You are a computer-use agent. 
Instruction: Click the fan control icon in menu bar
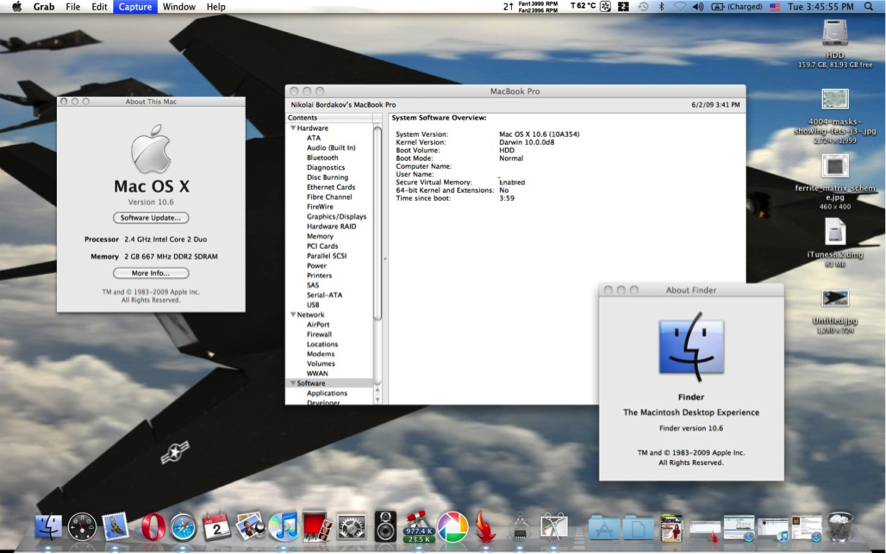[605, 7]
